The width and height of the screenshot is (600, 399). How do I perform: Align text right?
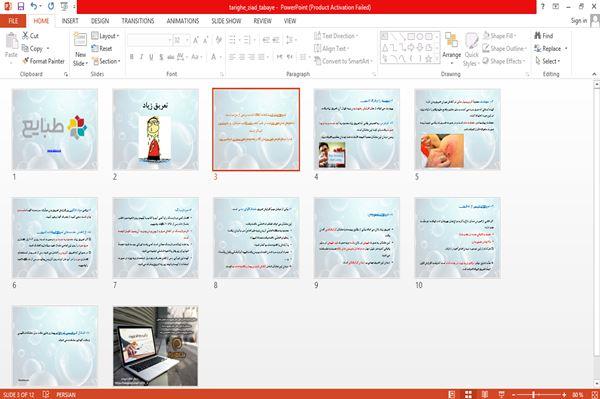coord(251,57)
